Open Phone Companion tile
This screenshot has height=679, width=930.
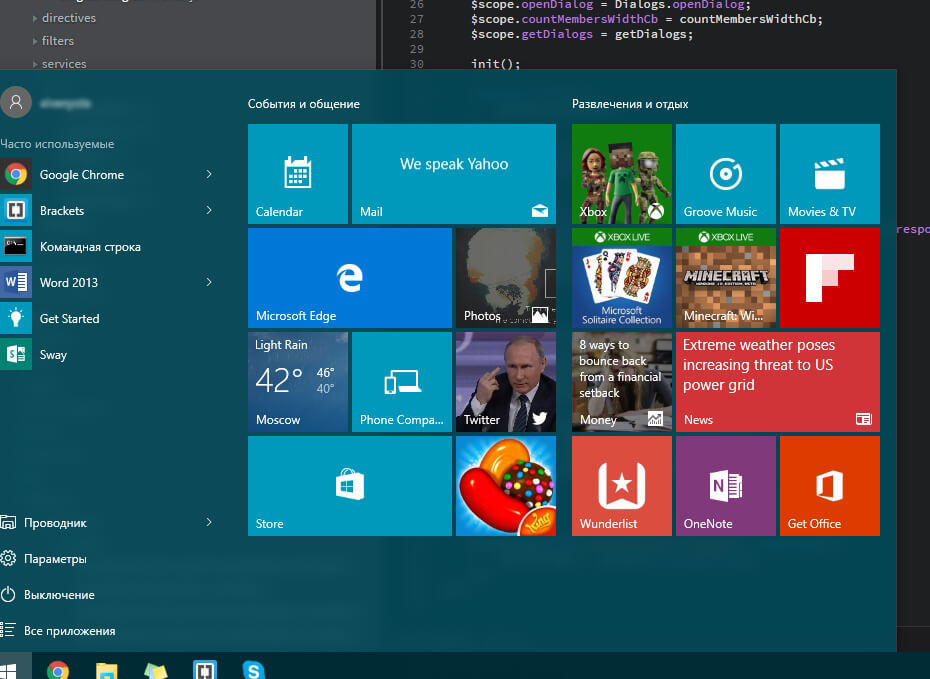(401, 381)
